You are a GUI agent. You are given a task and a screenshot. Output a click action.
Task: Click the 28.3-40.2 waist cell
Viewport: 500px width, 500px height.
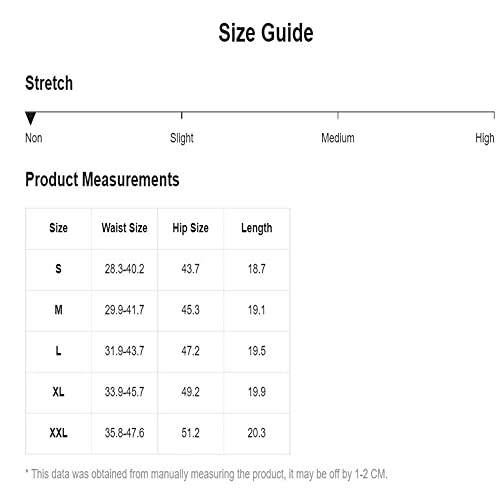pos(124,269)
